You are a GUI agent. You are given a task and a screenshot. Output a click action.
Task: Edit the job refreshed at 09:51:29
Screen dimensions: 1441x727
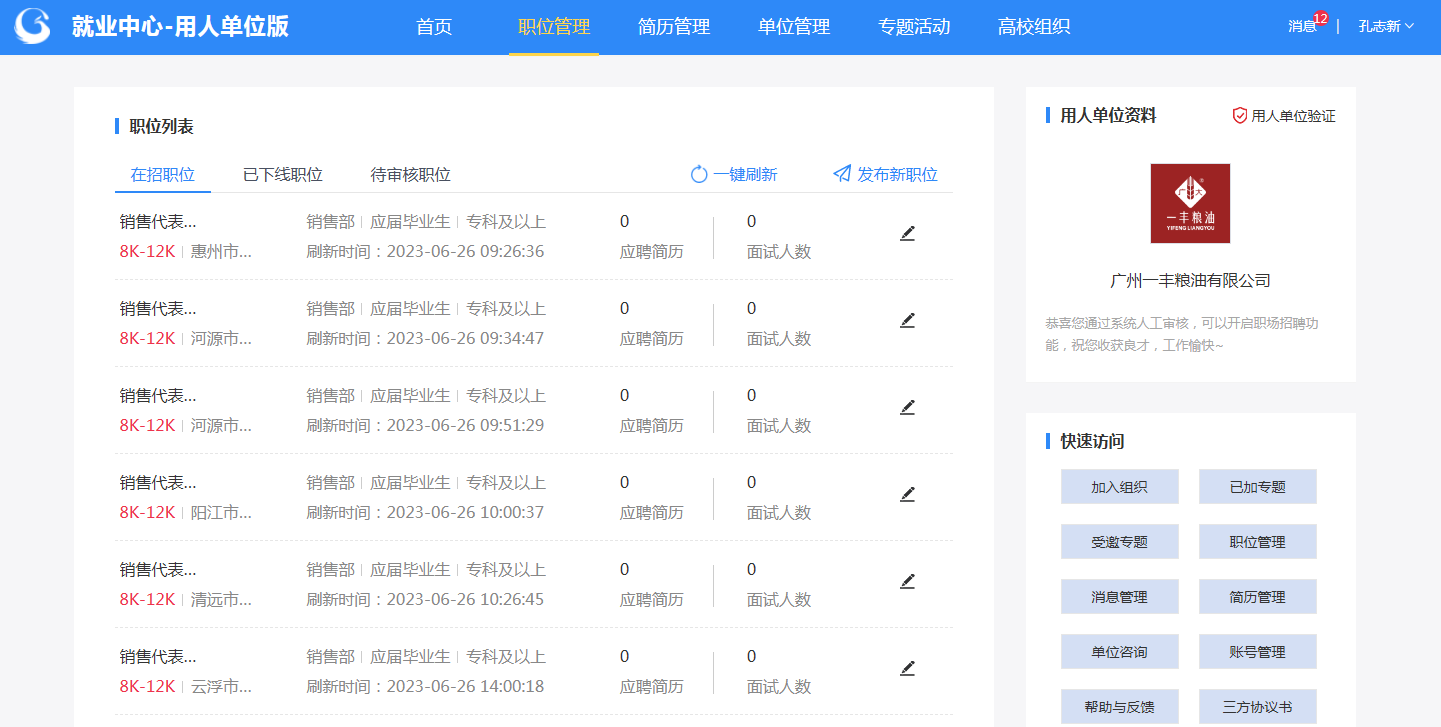907,408
